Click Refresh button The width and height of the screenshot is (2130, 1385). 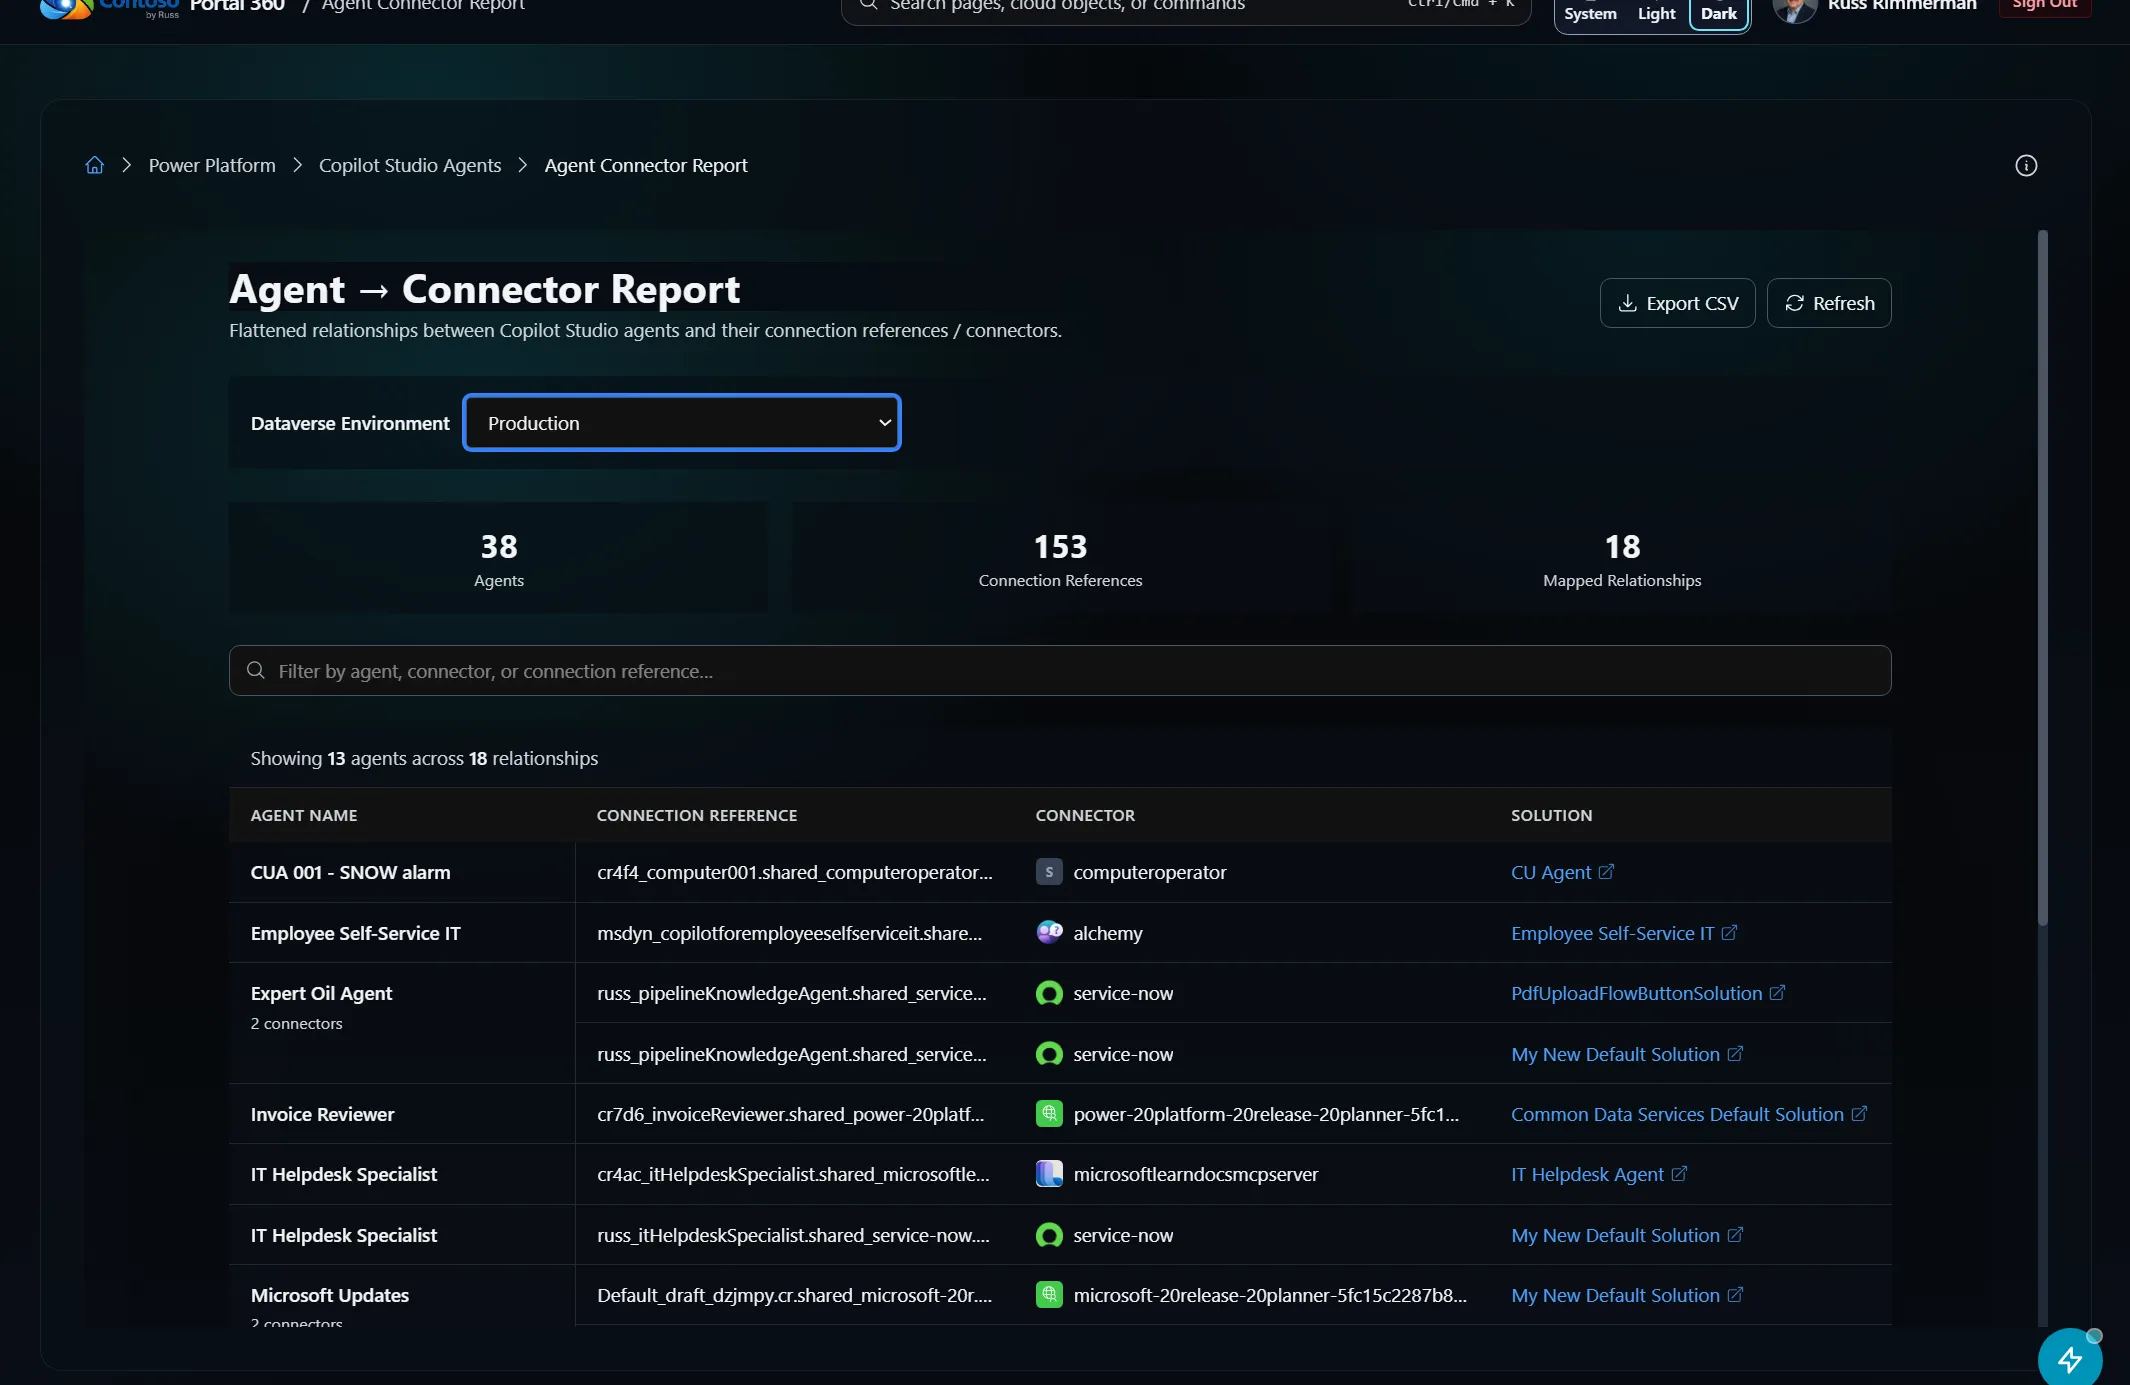point(1829,303)
